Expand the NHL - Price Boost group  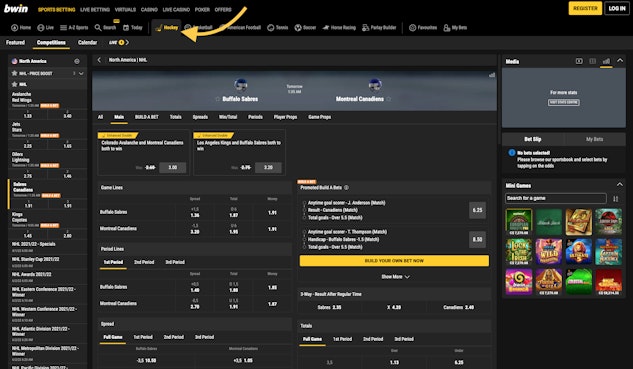click(81, 73)
